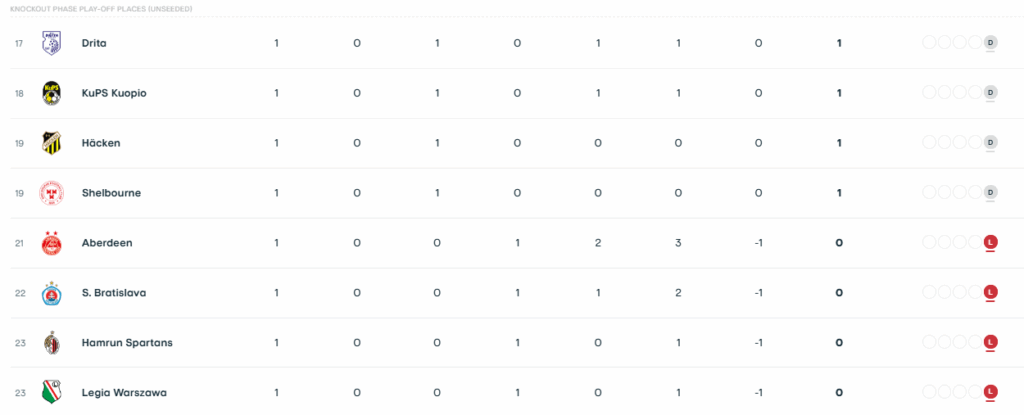Select the Legia Warszawa team name
Image resolution: width=1024 pixels, height=415 pixels.
click(x=125, y=392)
